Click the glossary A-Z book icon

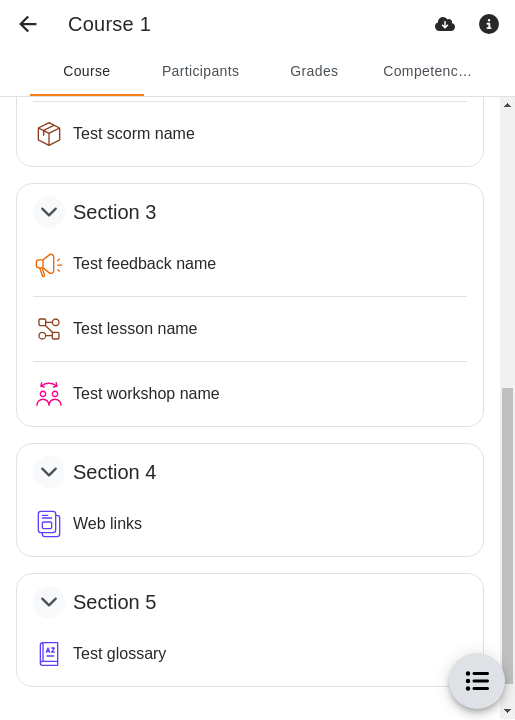49,654
